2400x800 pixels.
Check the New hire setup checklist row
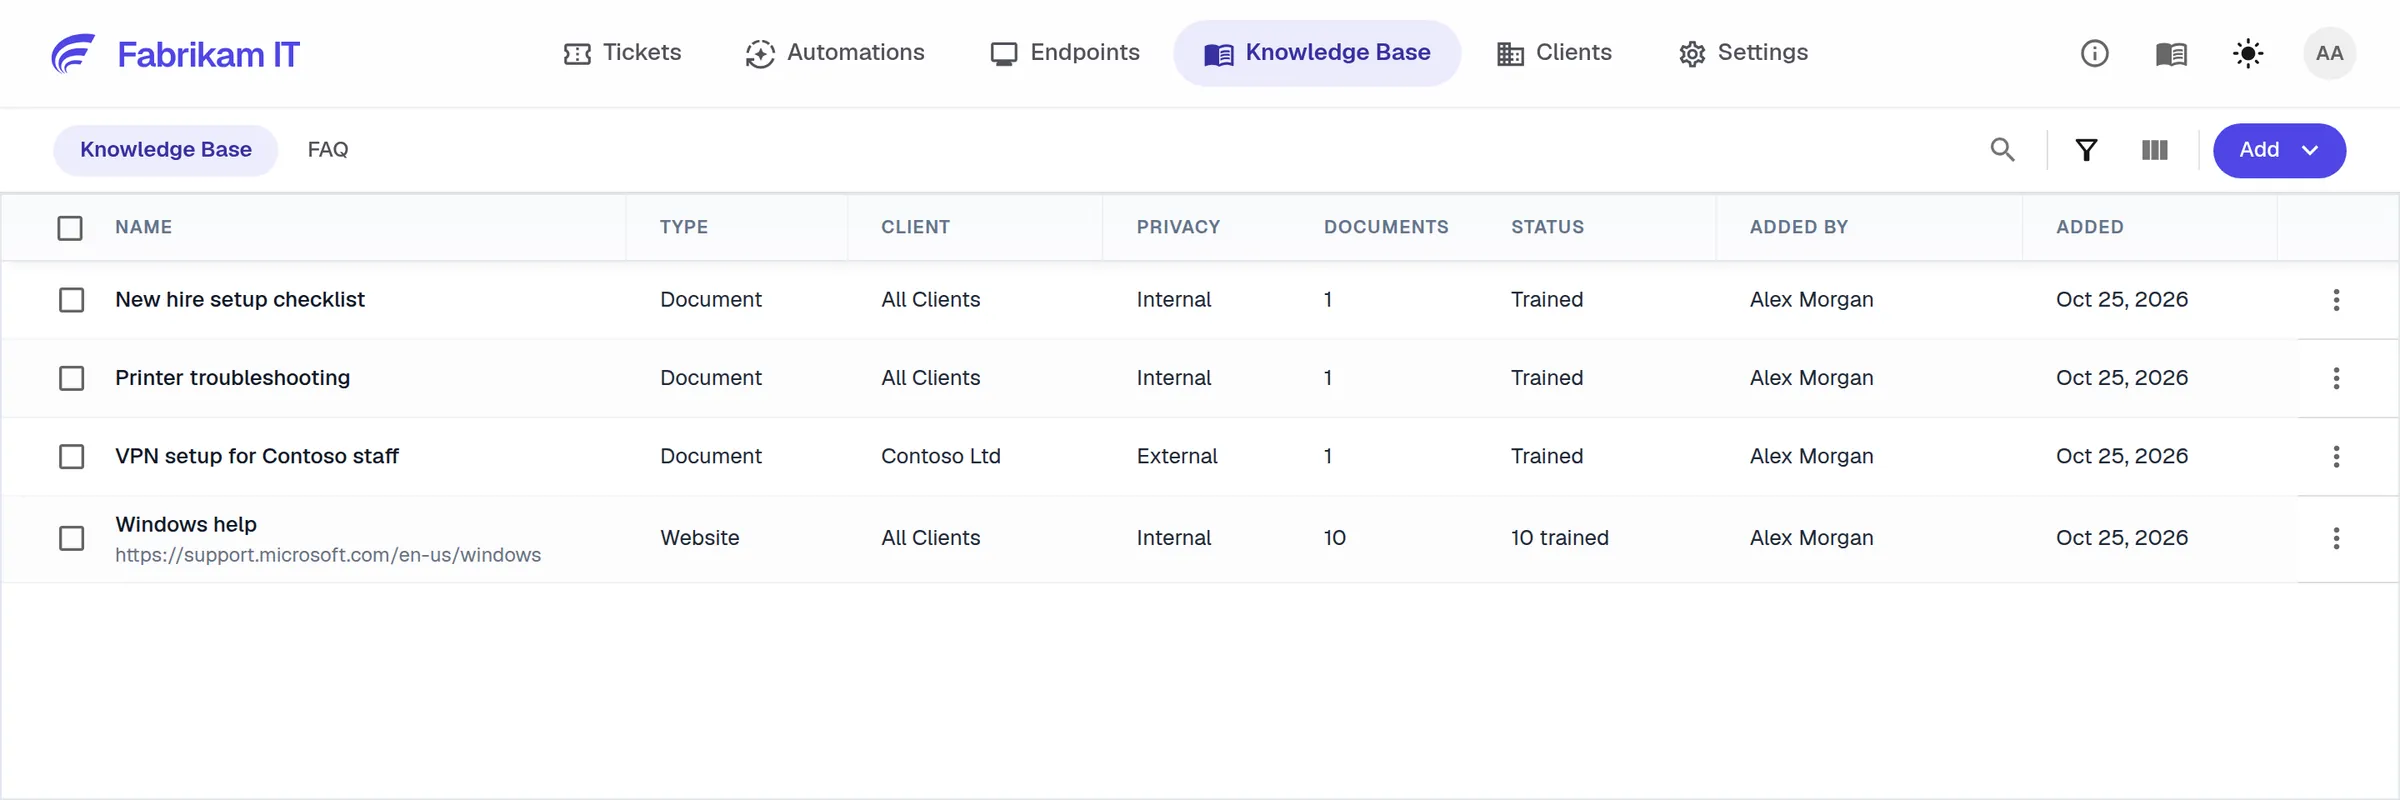pos(71,300)
